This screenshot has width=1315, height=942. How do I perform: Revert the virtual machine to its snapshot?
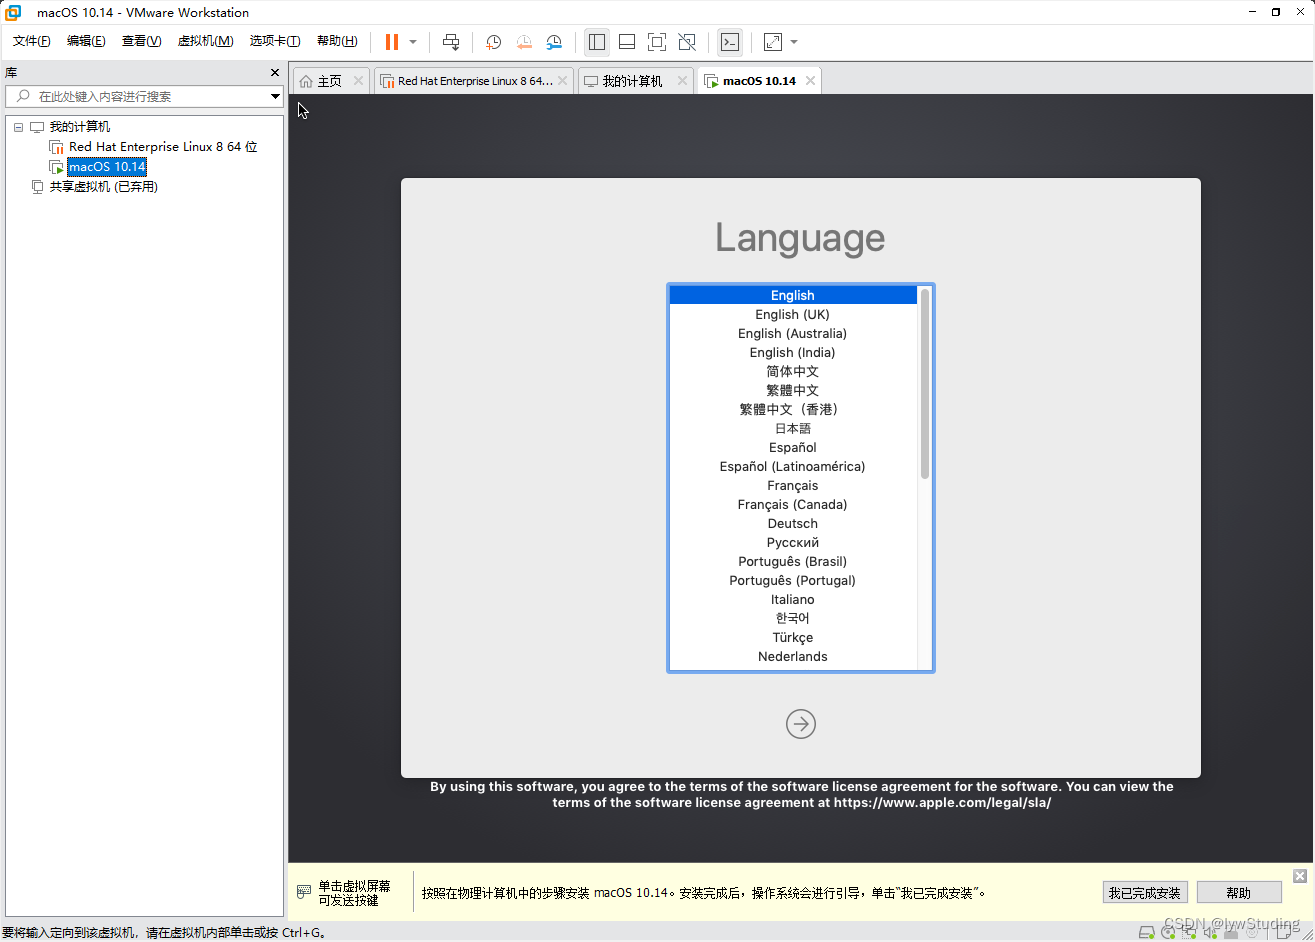coord(524,42)
